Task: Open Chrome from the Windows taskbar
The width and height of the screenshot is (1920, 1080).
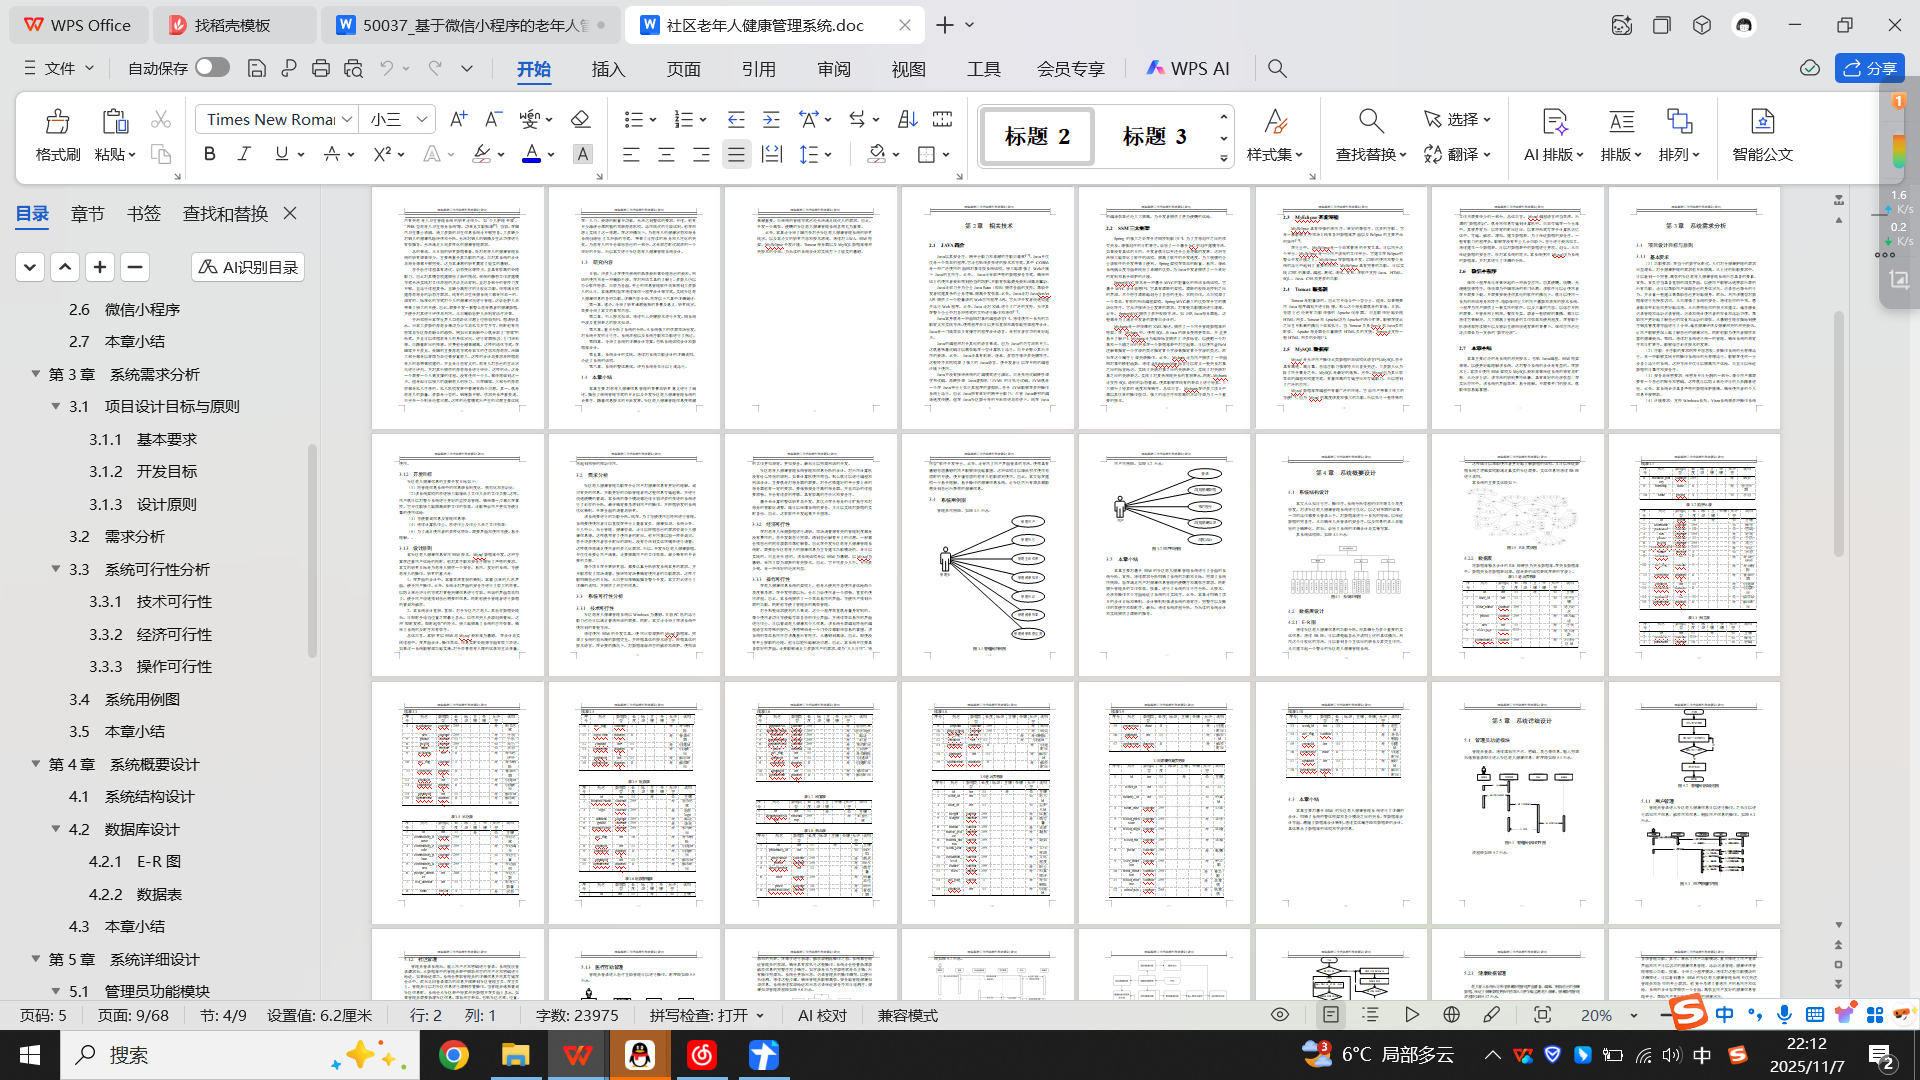Action: coord(454,1055)
